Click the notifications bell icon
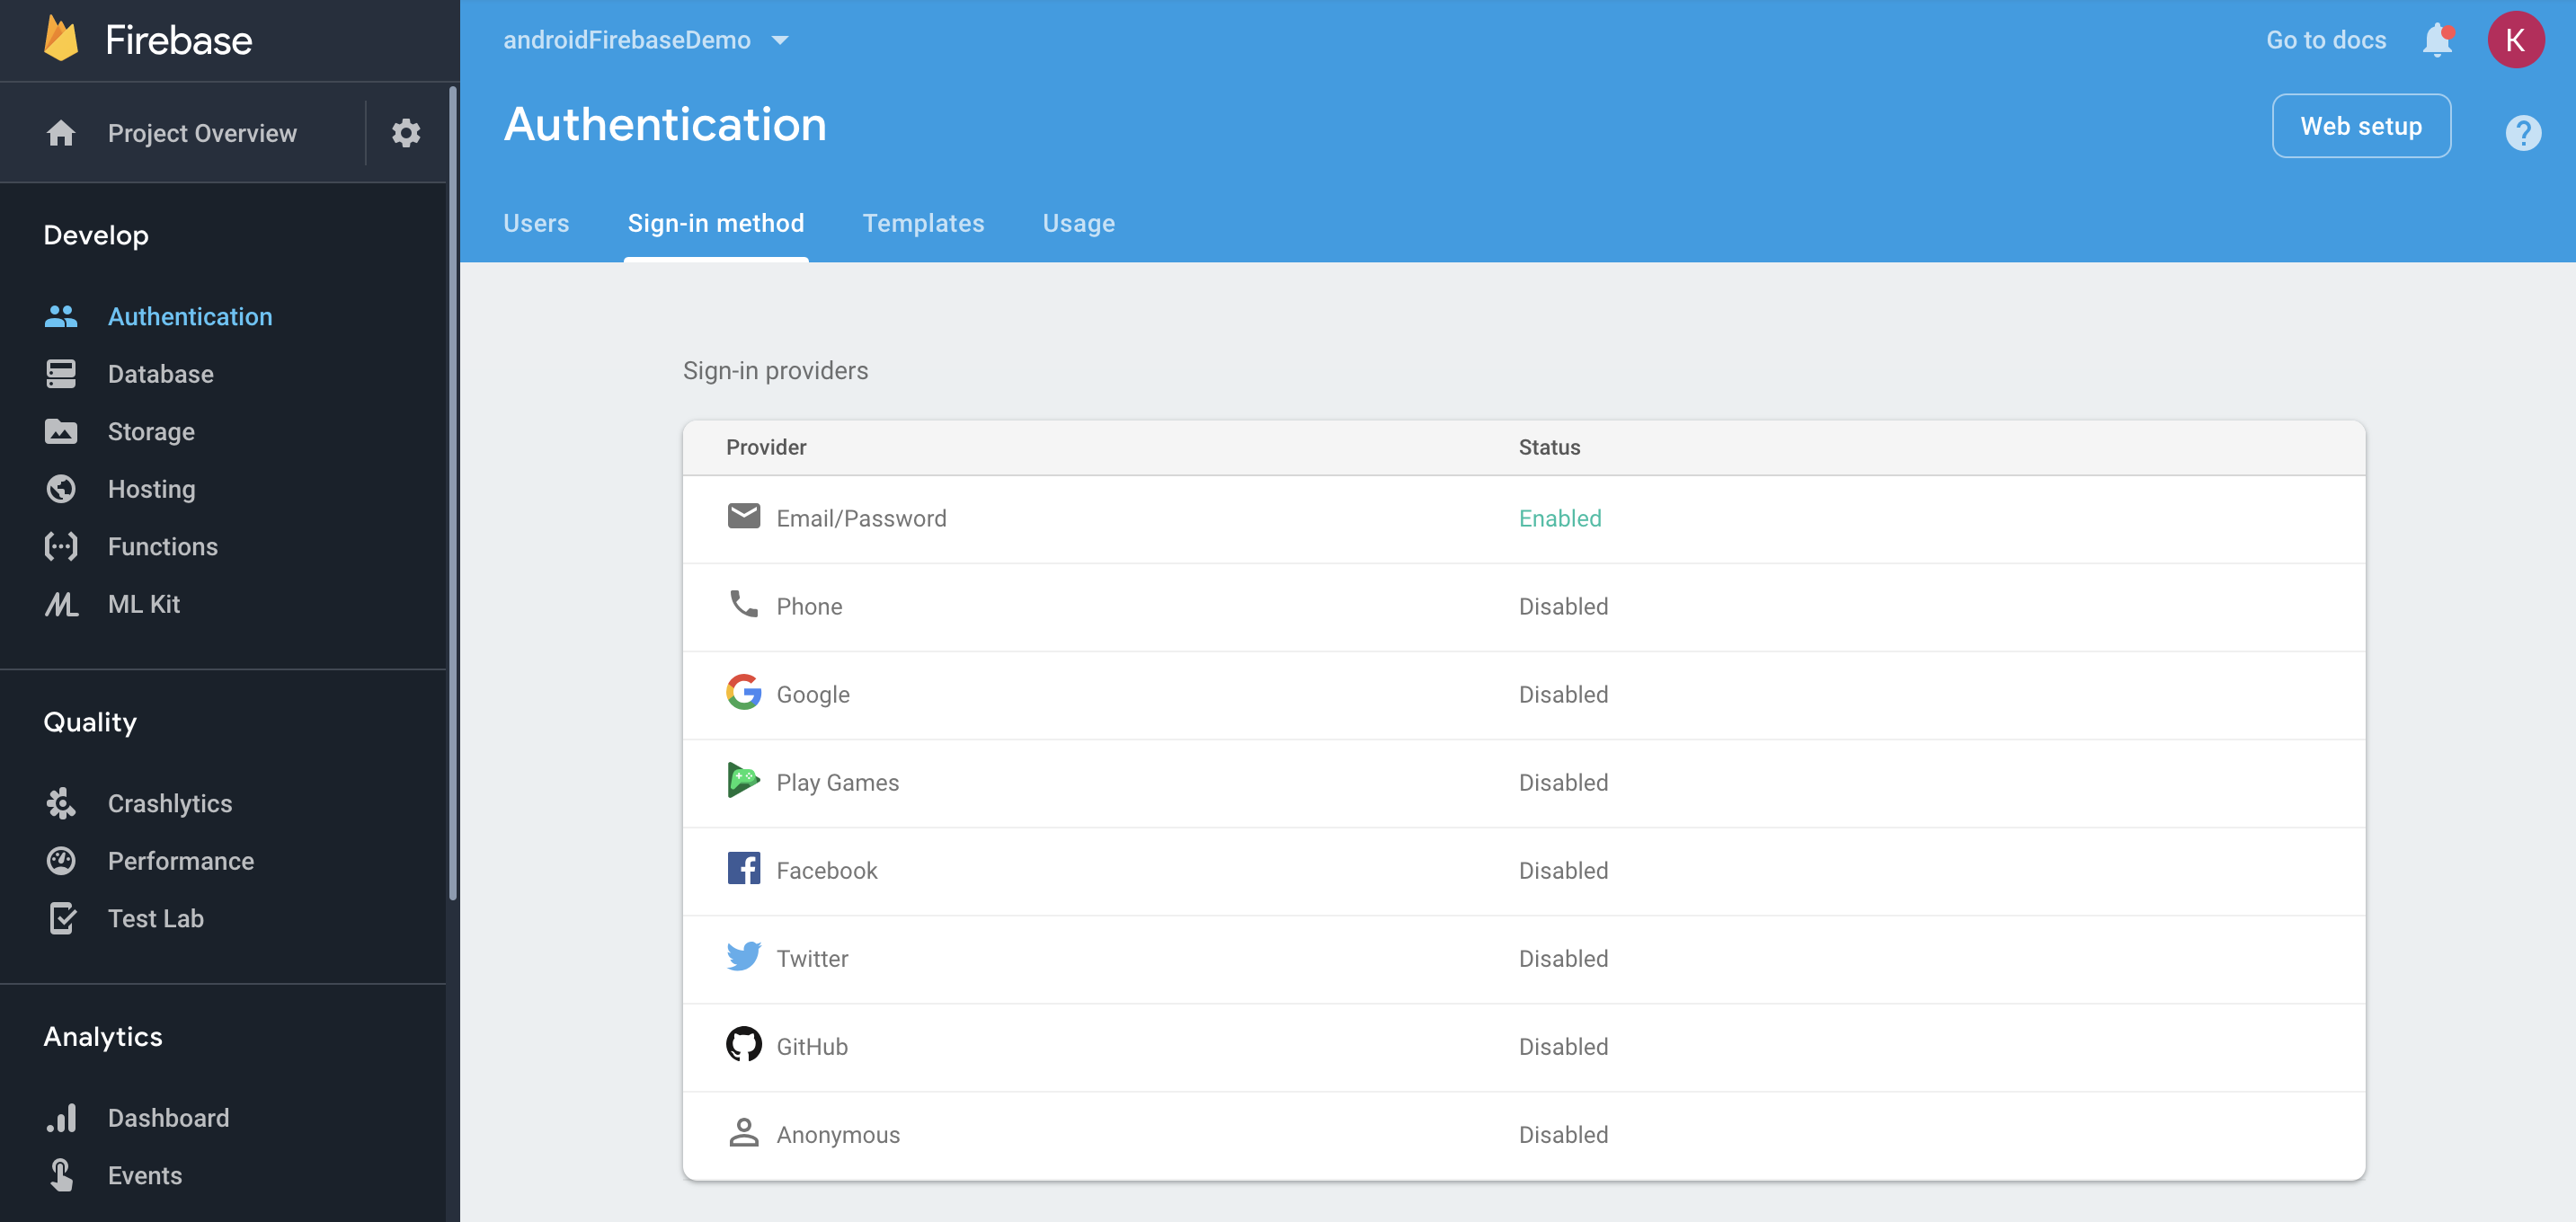 click(x=2436, y=41)
